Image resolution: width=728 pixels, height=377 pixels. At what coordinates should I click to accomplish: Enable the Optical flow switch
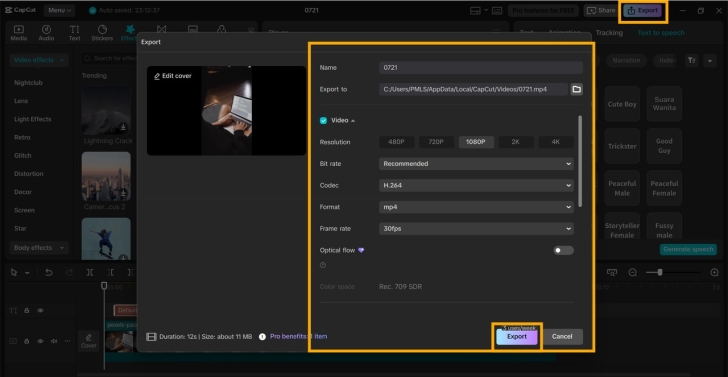[563, 251]
